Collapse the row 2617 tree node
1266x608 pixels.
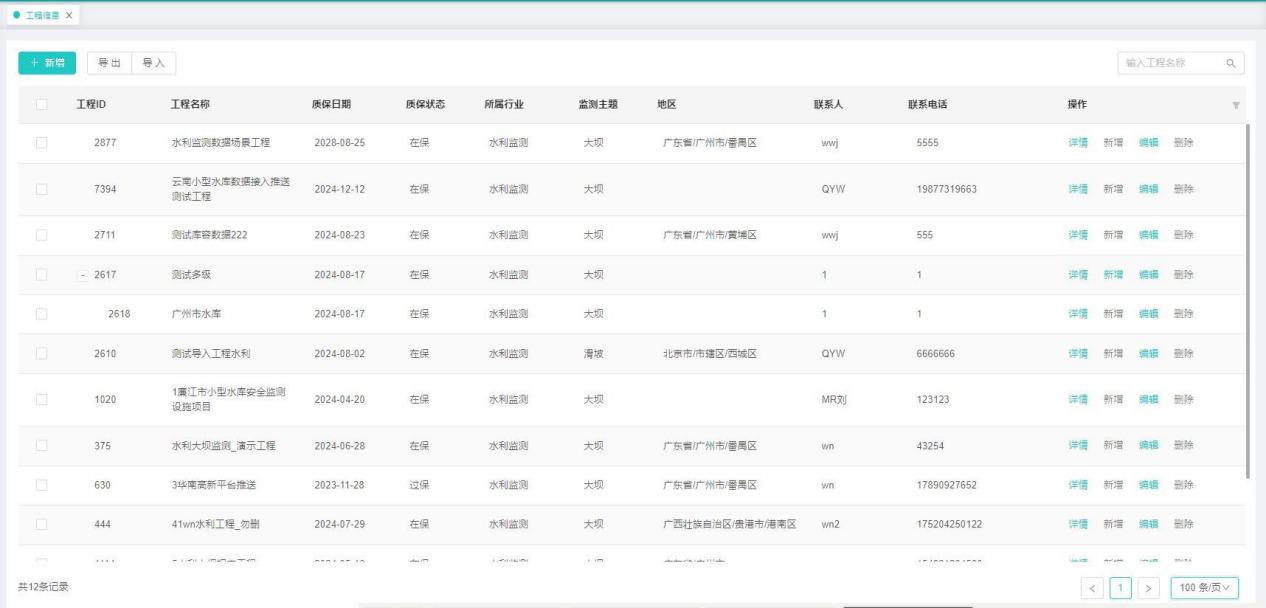[x=83, y=275]
